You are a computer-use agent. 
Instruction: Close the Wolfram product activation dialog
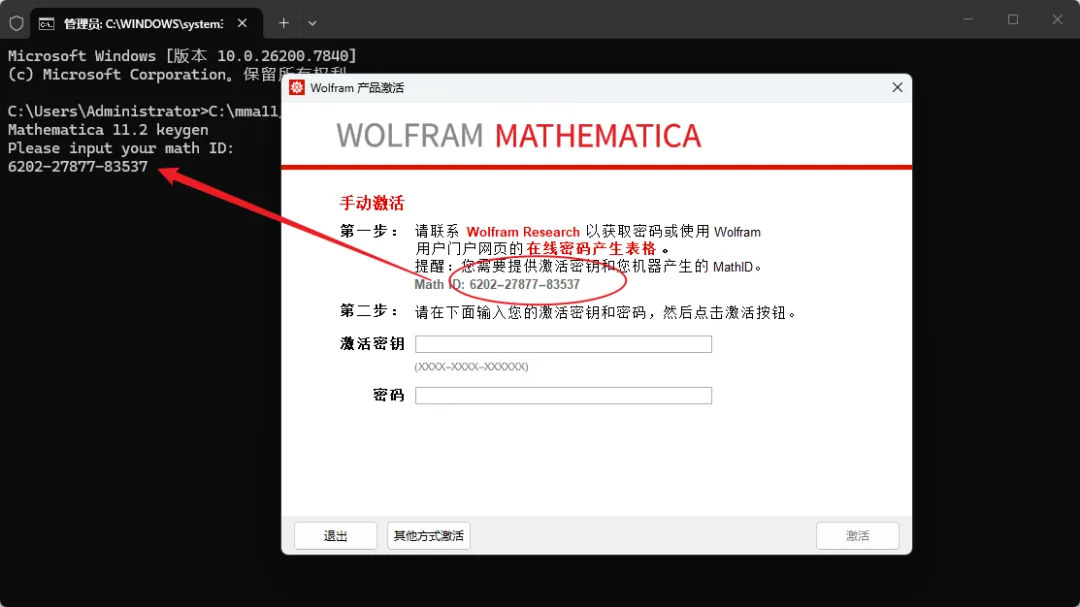pos(897,88)
